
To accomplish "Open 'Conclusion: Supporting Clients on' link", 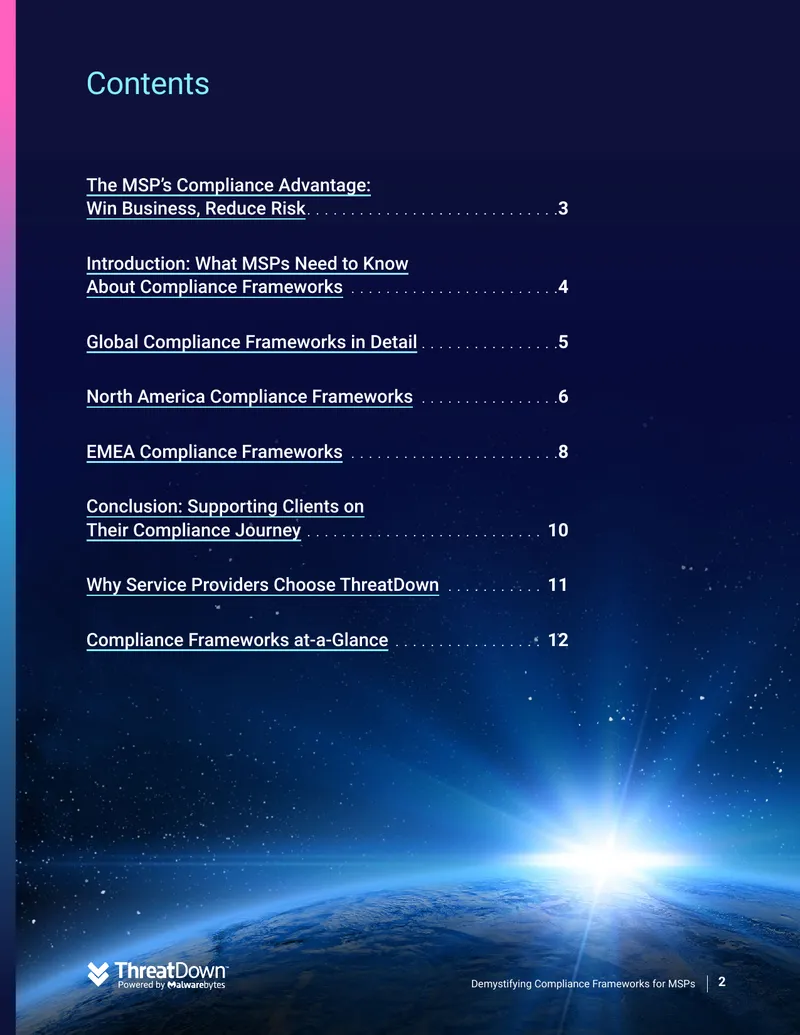I will coord(225,506).
